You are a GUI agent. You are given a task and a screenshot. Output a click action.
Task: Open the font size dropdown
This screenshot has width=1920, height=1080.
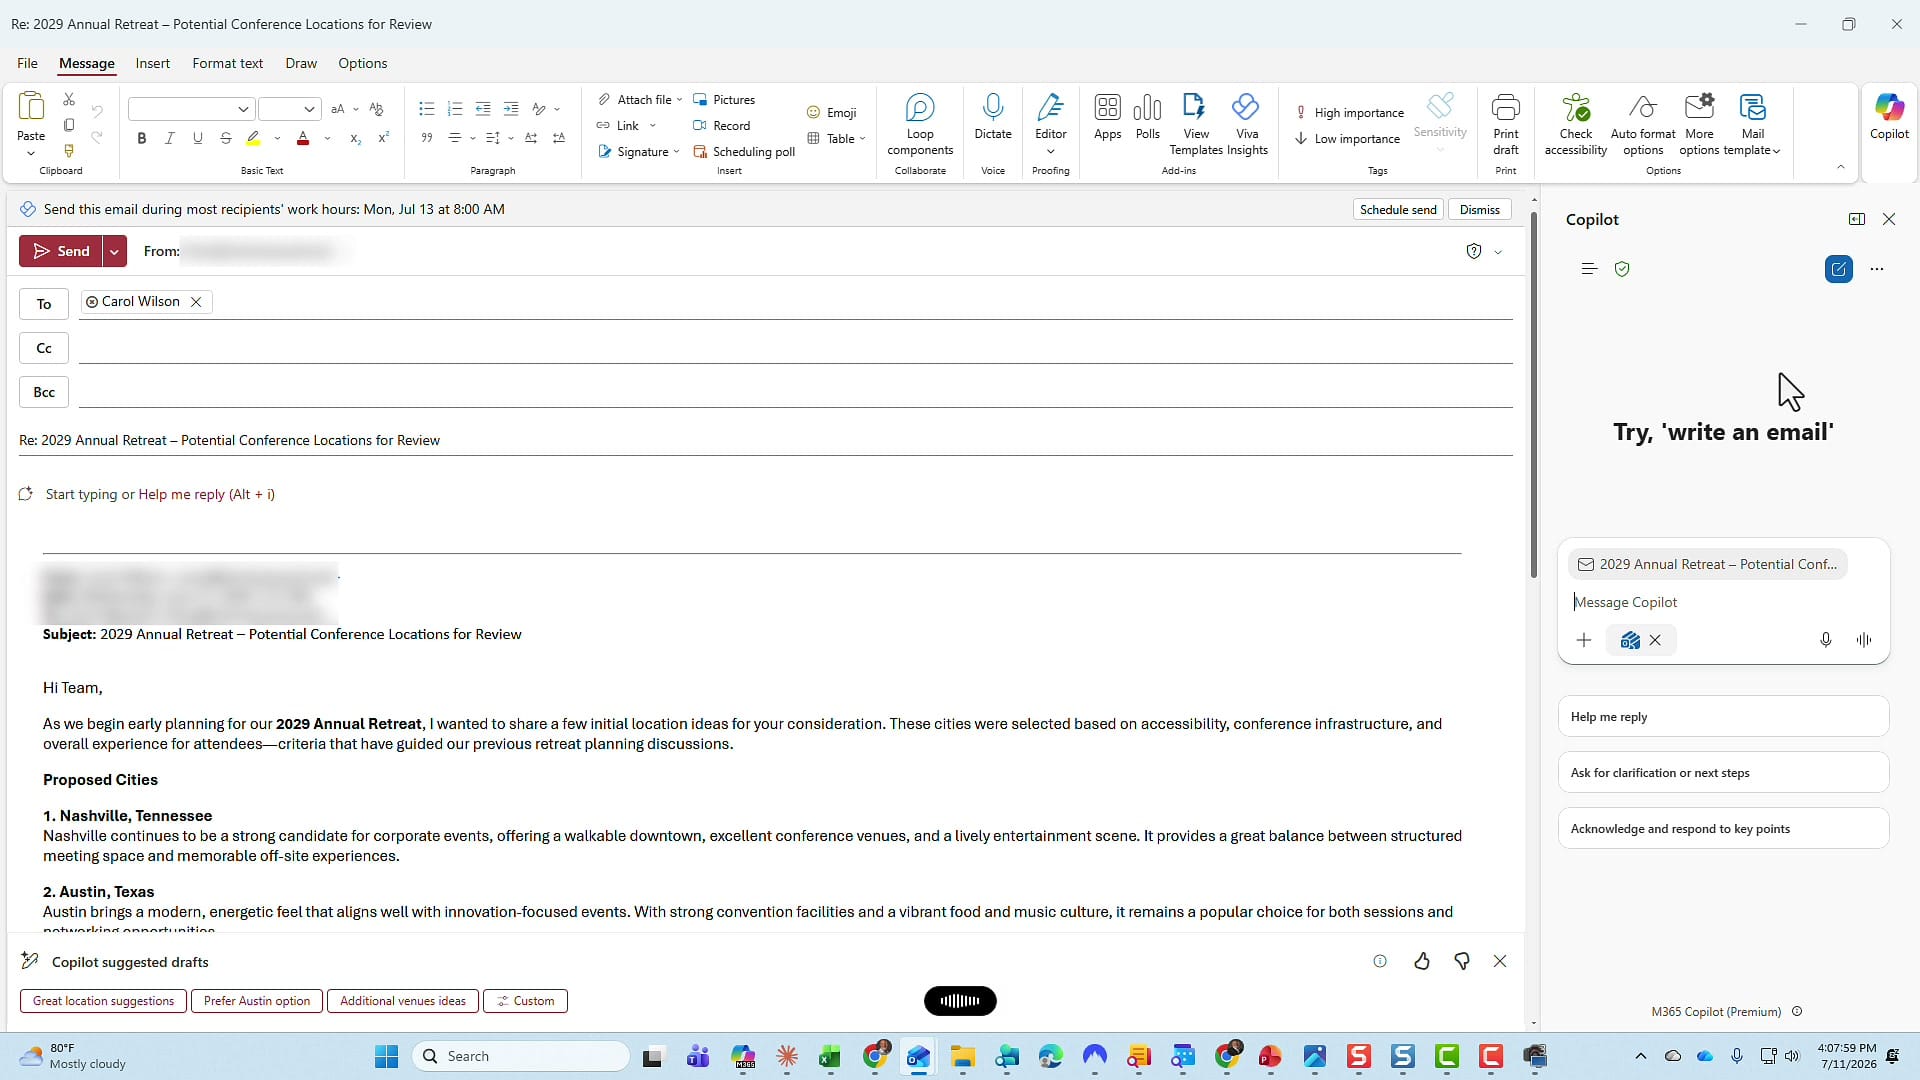(310, 109)
